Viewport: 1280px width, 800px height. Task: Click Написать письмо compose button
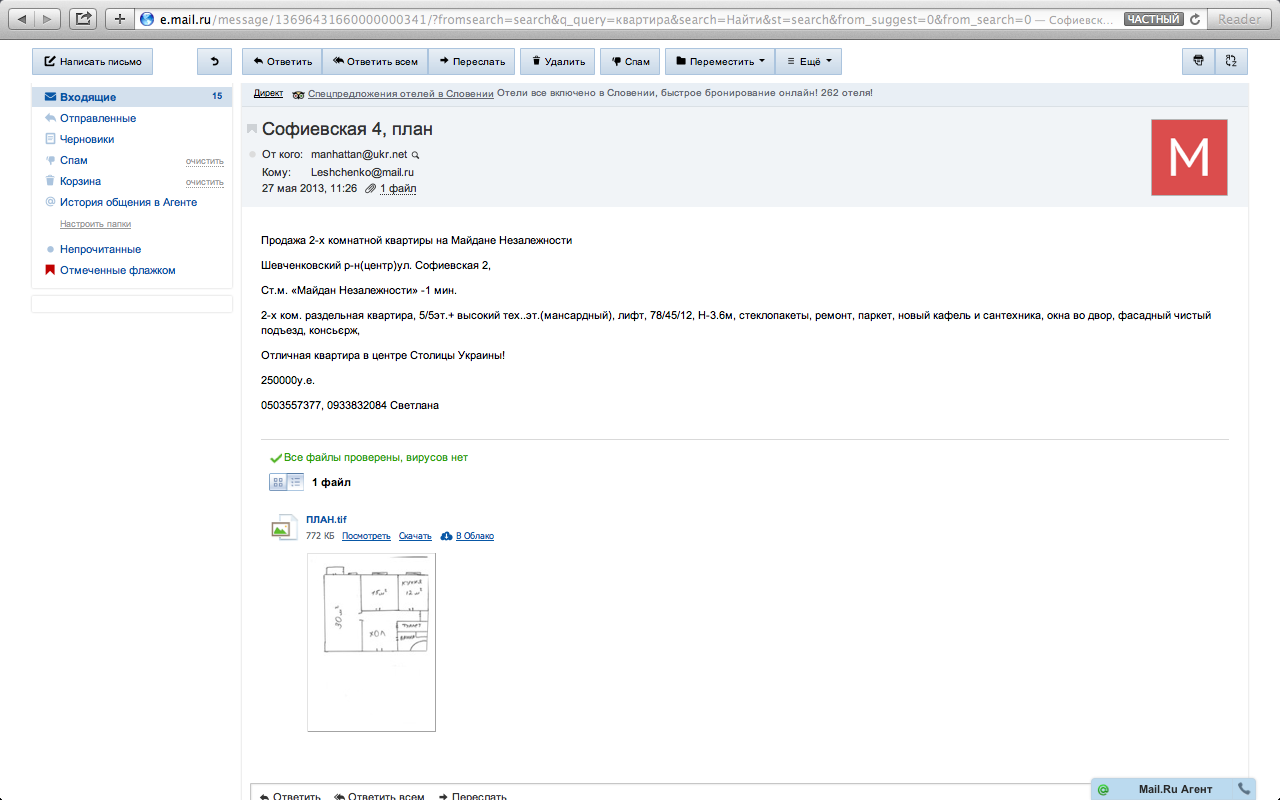(x=92, y=61)
